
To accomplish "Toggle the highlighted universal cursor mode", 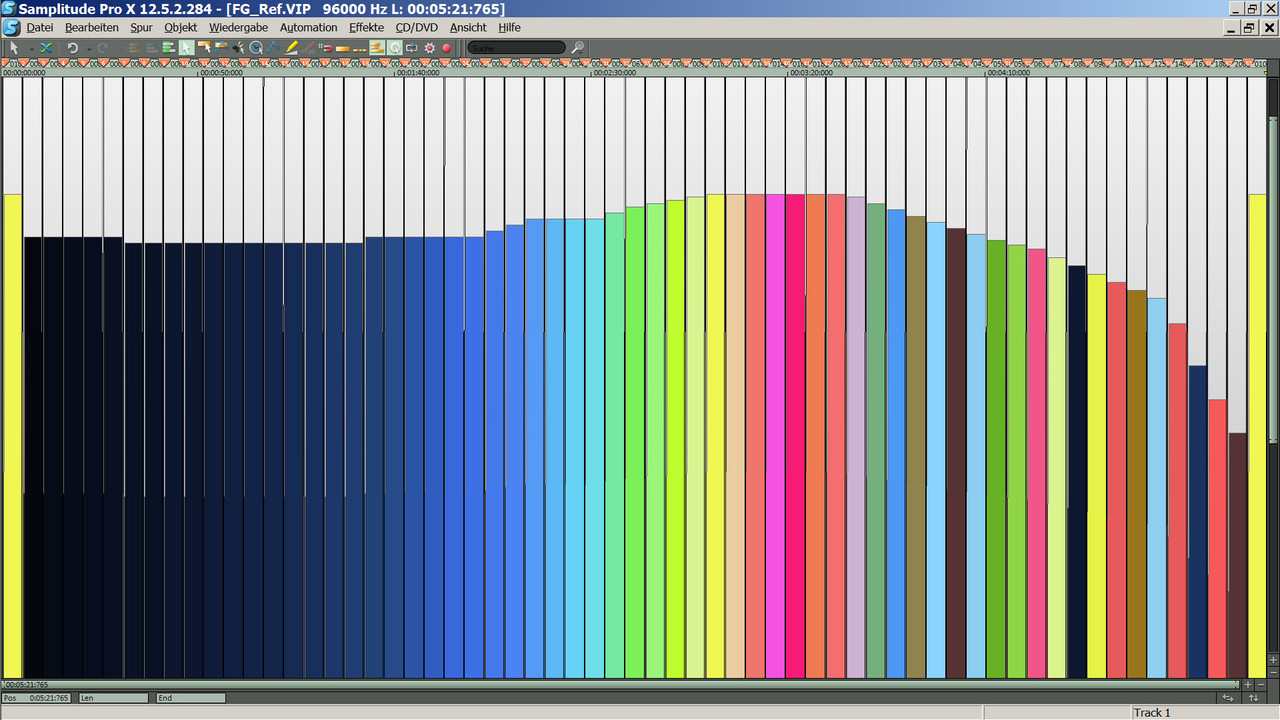I will (x=187, y=47).
